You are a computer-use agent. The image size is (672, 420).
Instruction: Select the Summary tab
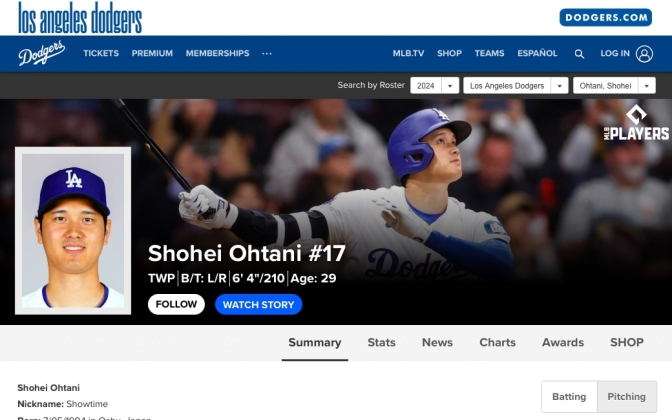click(x=315, y=342)
